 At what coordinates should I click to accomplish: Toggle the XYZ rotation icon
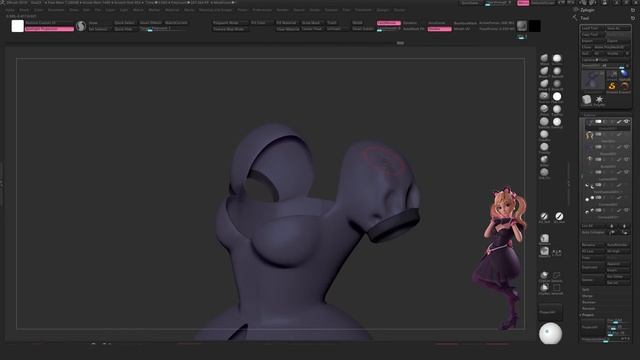point(557,252)
